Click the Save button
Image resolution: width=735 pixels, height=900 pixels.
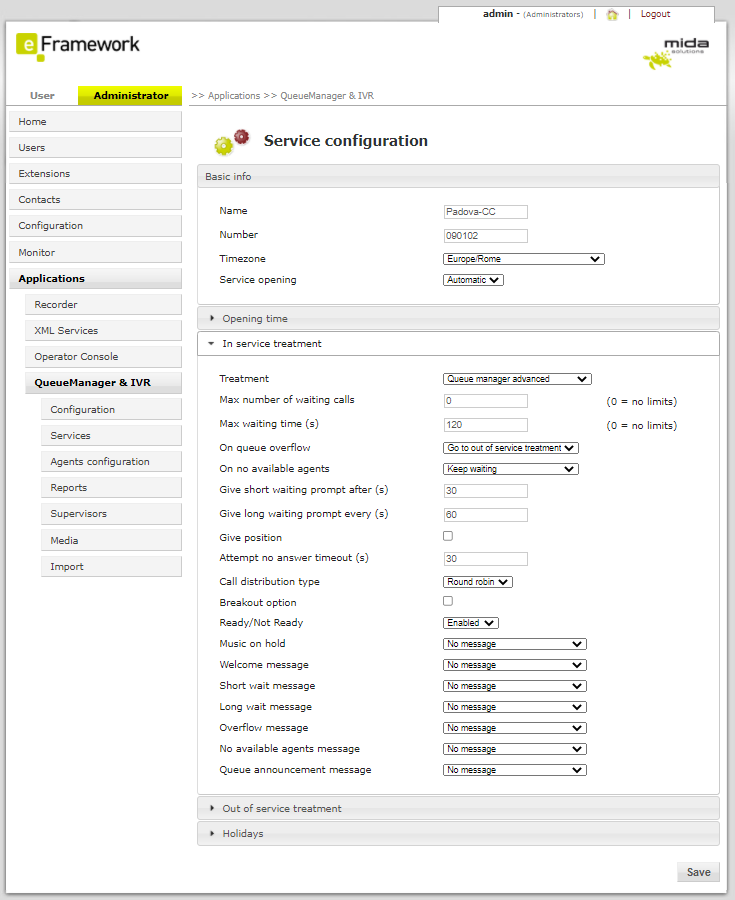point(698,872)
